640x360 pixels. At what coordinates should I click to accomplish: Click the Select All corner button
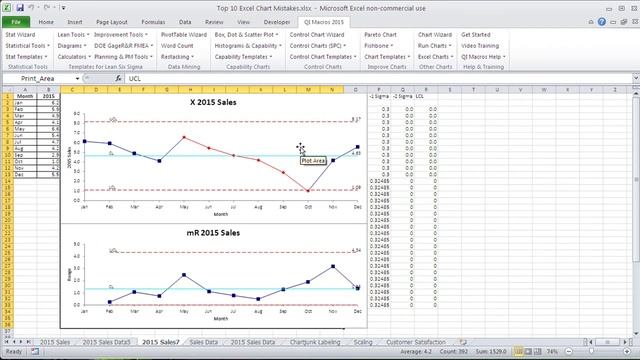point(8,90)
